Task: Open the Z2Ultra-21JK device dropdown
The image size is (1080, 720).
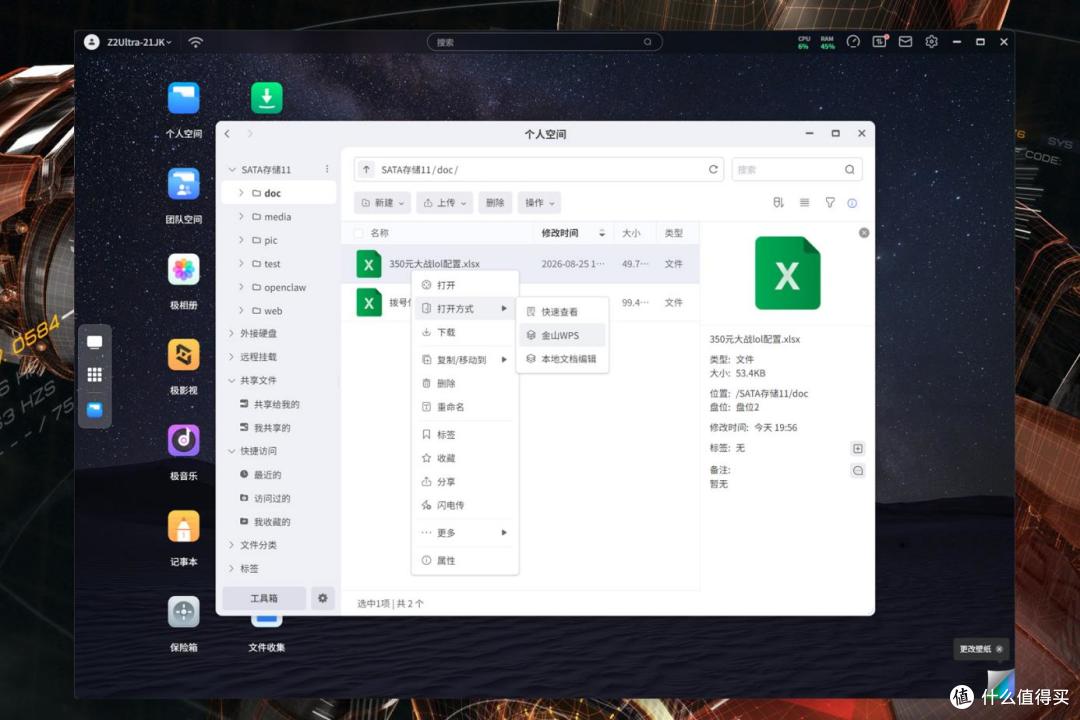Action: (139, 42)
